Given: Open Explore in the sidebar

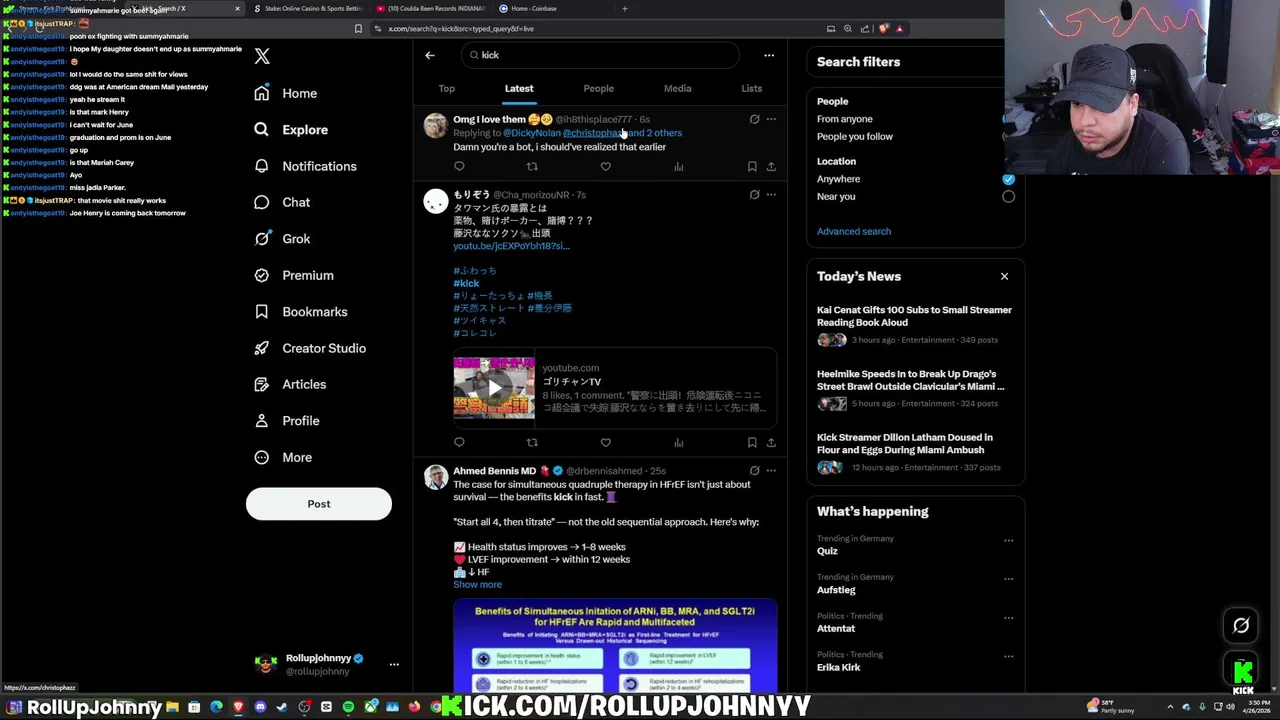Looking at the screenshot, I should 291,130.
